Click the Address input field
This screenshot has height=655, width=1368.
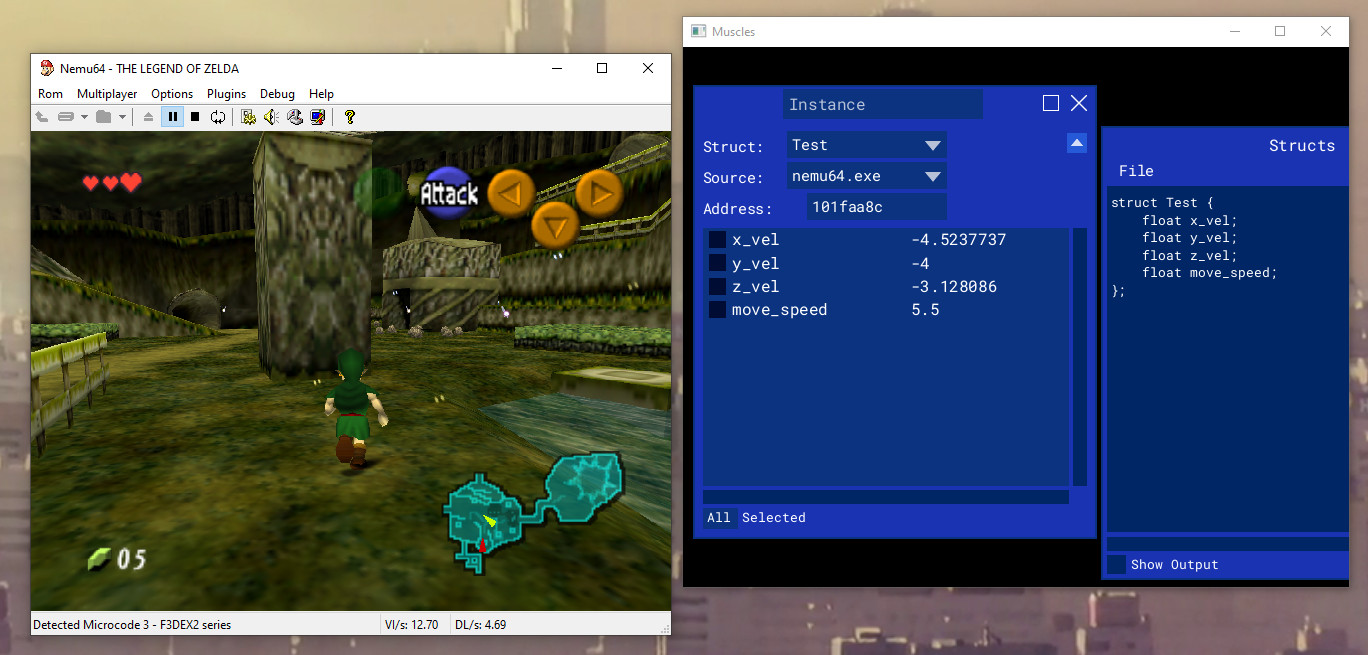(876, 207)
